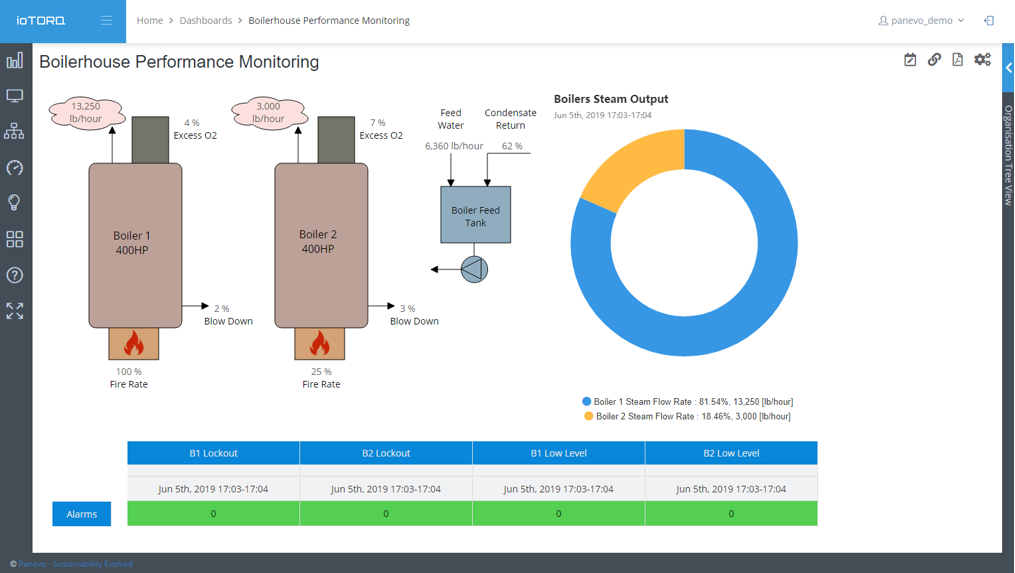Click the 7 % Excess O2 value
Image resolution: width=1015 pixels, height=573 pixels.
point(377,122)
